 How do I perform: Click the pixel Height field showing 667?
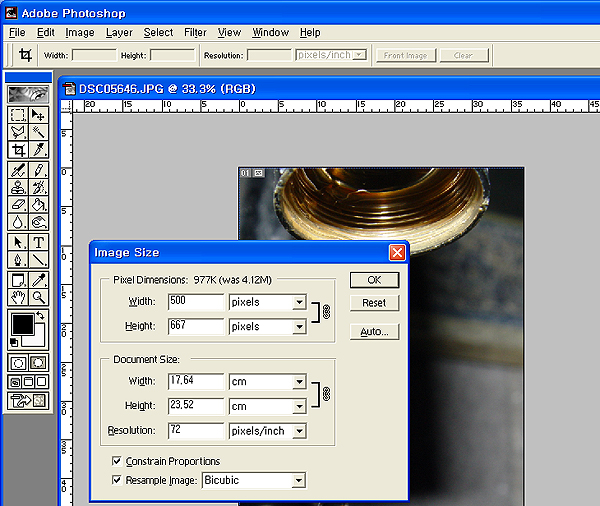196,326
